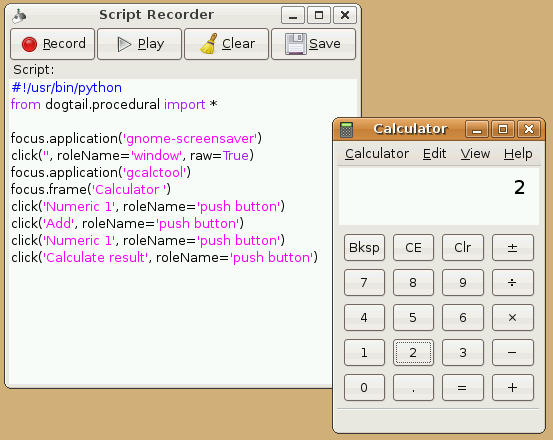Click the focused 2 key on the calculator
This screenshot has height=440, width=553.
pyautogui.click(x=413, y=353)
